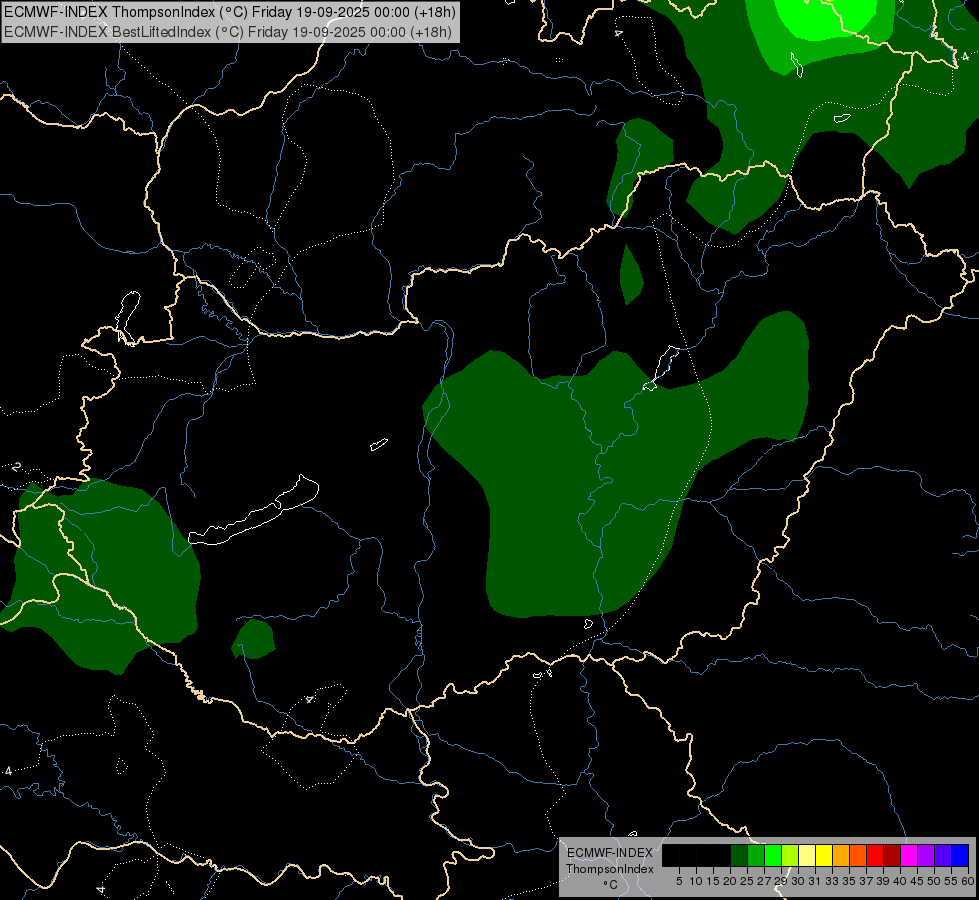
Task: Click the legend tick value '5'
Action: click(679, 881)
